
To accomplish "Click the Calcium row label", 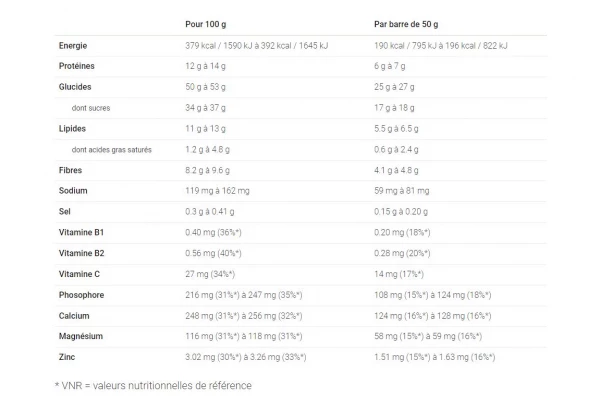I will (x=75, y=315).
